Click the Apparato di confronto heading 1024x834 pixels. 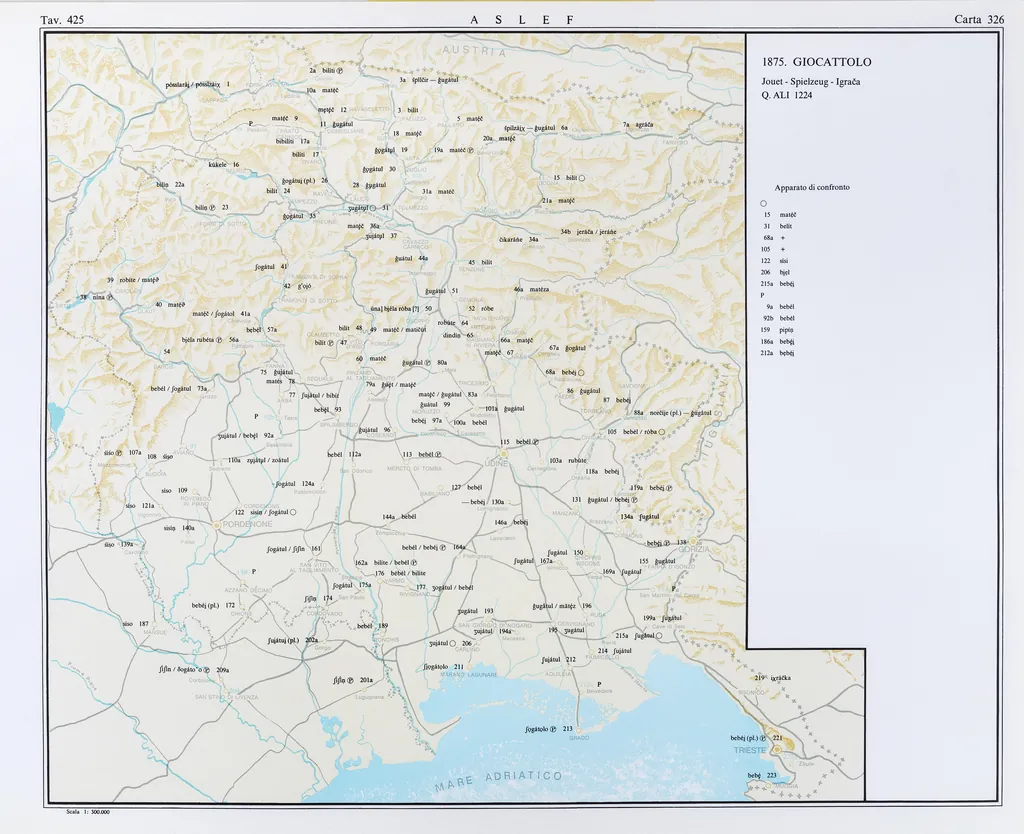812,187
